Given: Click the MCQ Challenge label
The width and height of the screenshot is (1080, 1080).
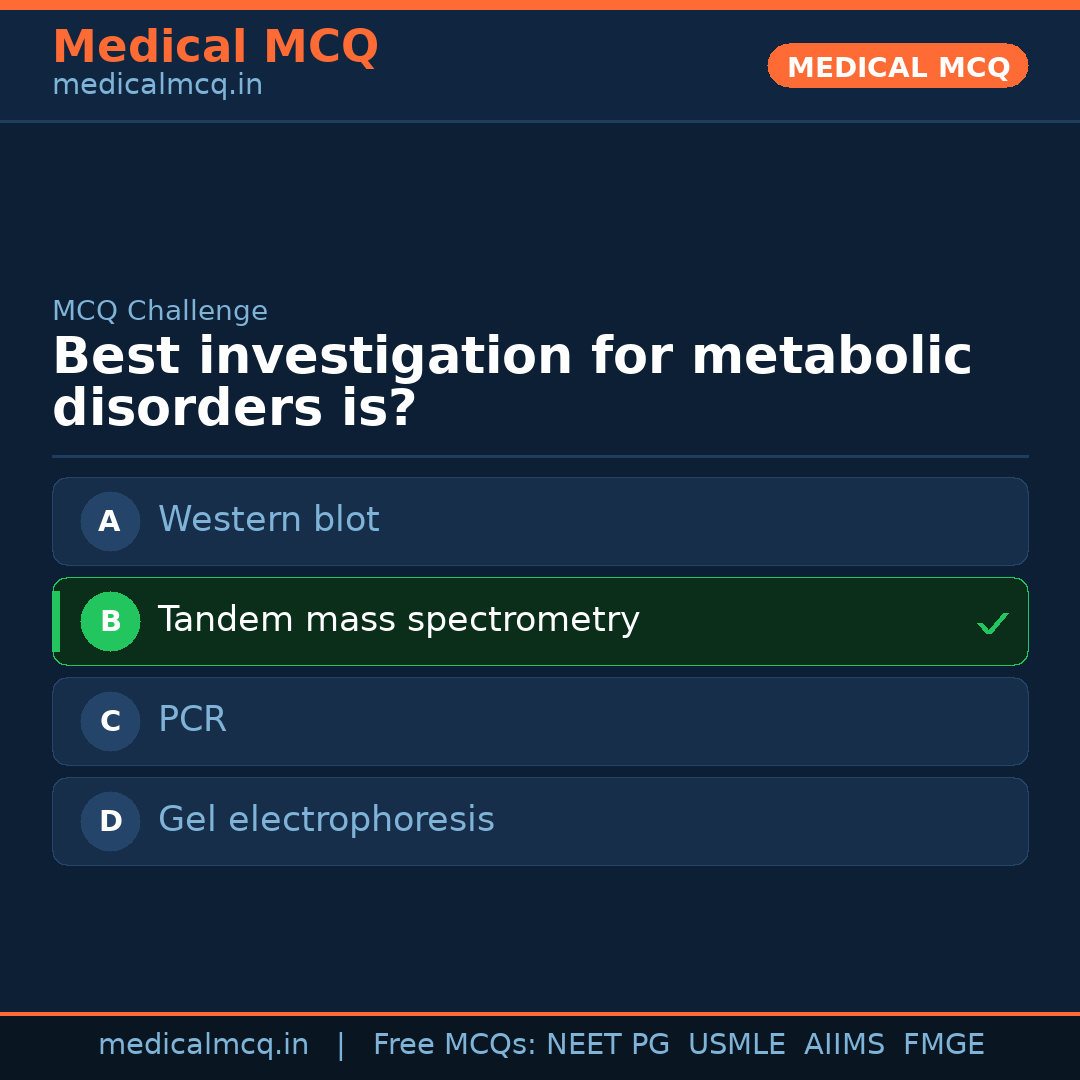Looking at the screenshot, I should [x=159, y=311].
